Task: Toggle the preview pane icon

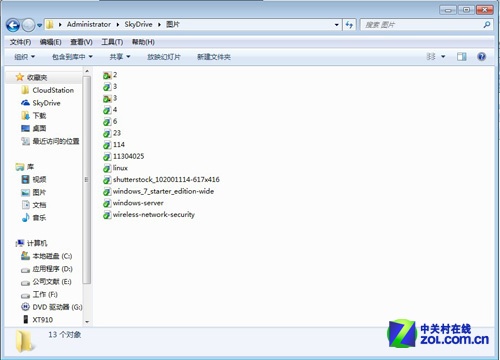Action: [462, 57]
